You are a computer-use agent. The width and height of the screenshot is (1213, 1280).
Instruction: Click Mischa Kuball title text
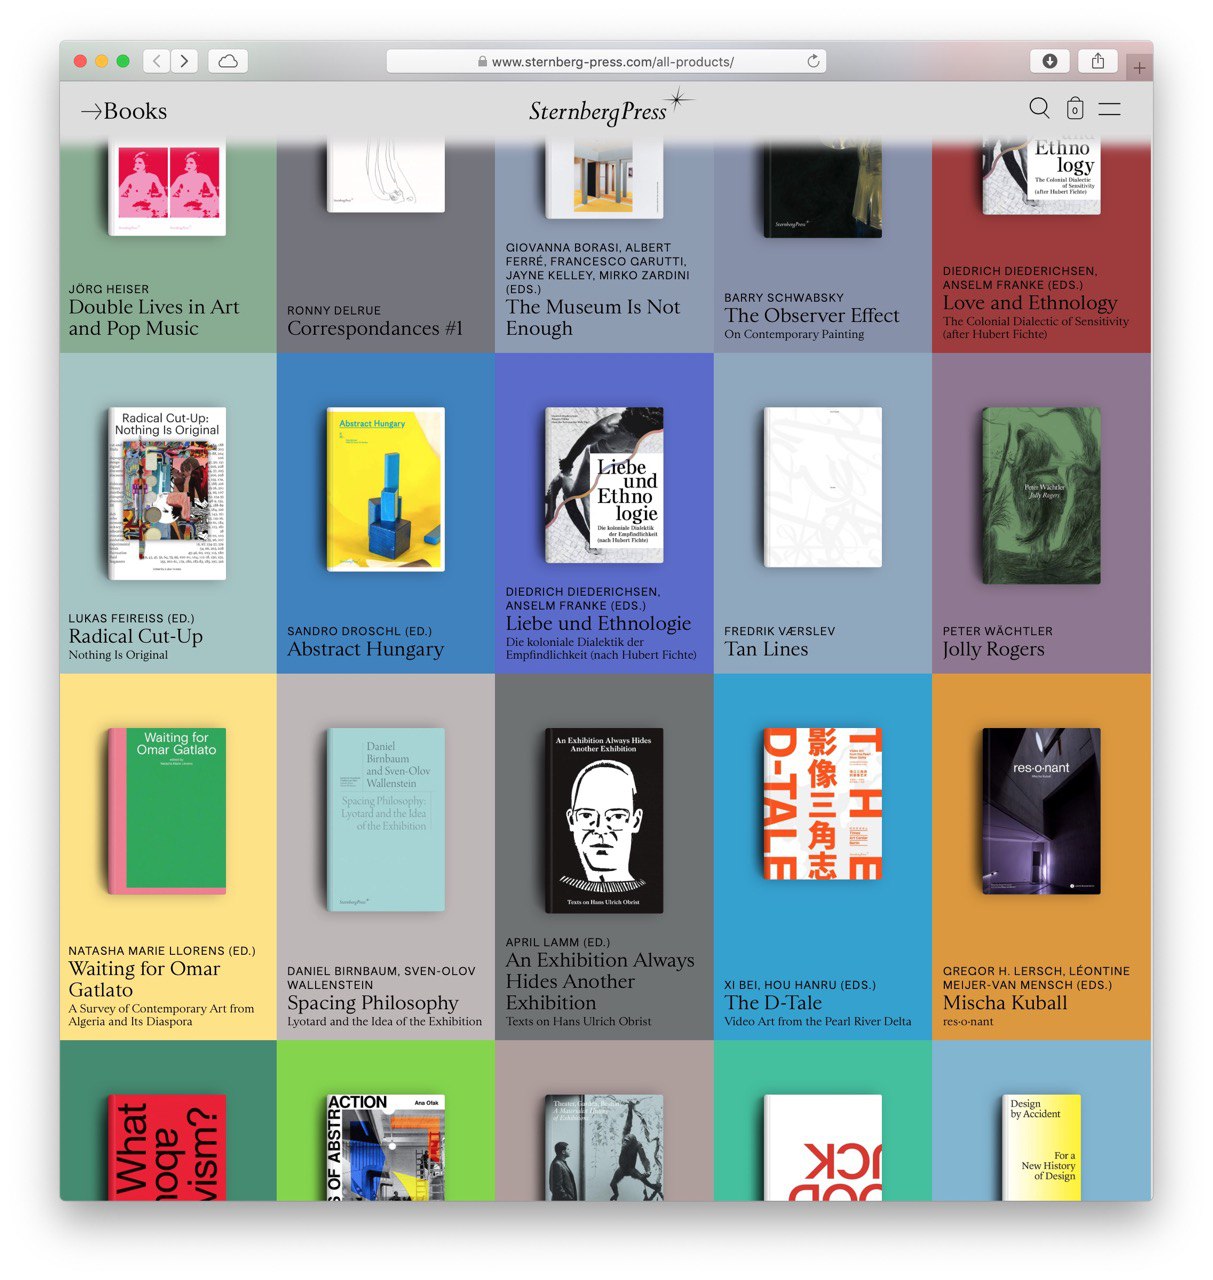tap(1005, 1002)
